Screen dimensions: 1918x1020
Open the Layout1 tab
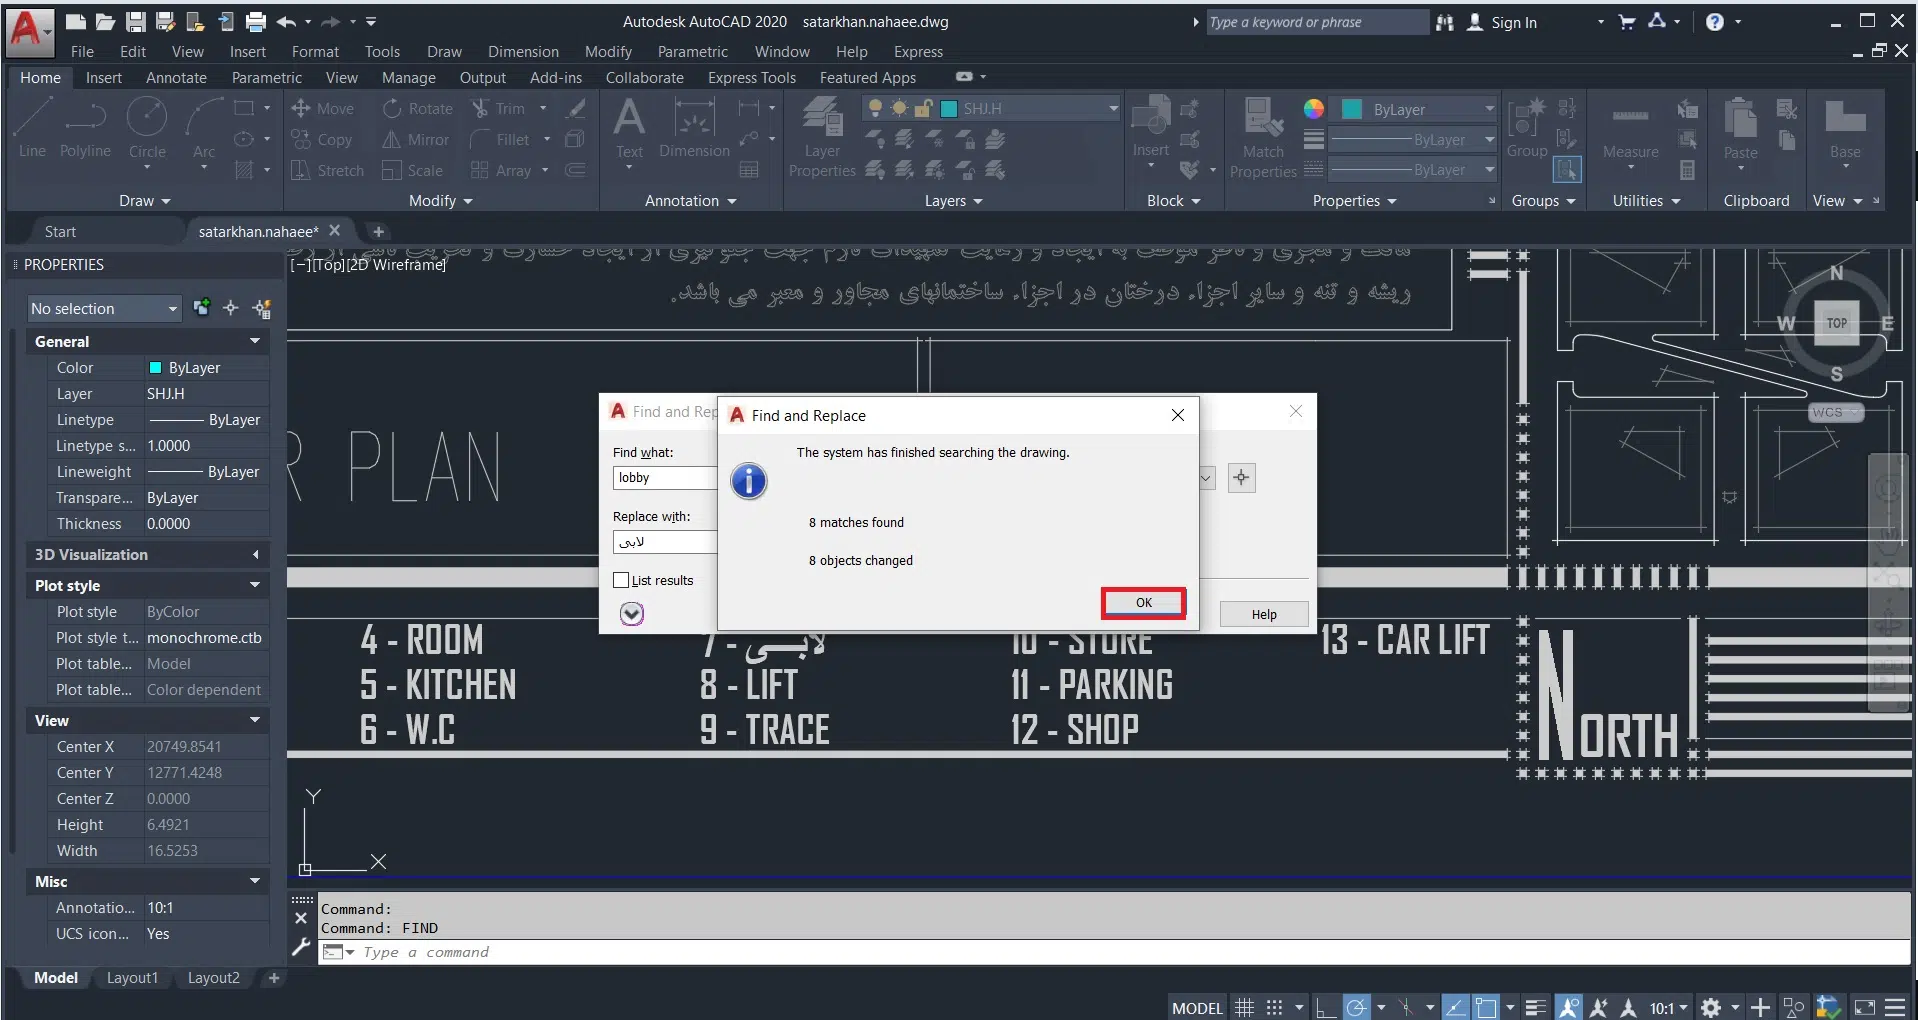click(x=132, y=978)
